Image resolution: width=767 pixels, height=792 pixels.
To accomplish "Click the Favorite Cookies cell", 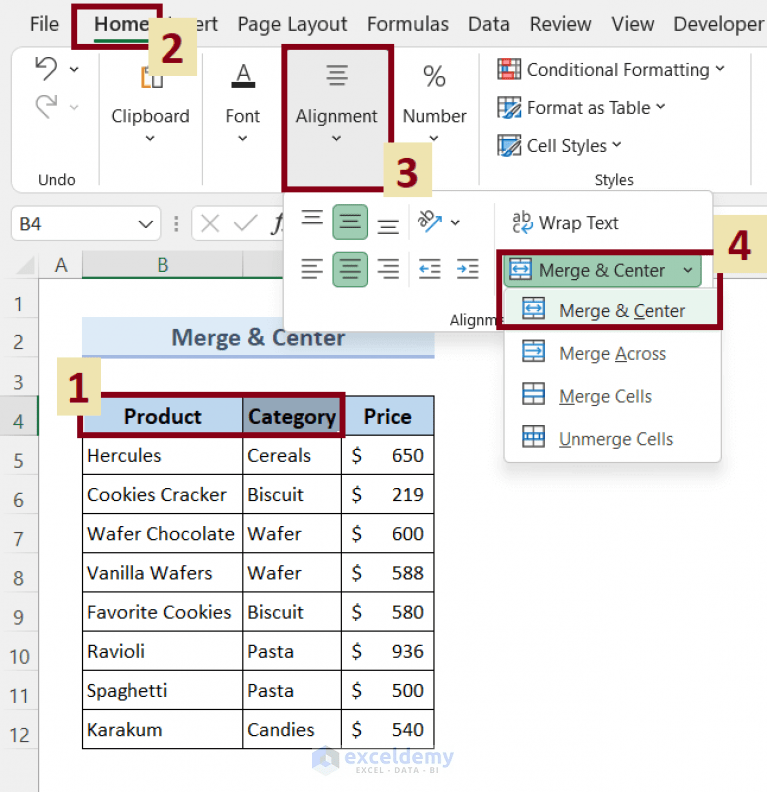I will click(163, 612).
